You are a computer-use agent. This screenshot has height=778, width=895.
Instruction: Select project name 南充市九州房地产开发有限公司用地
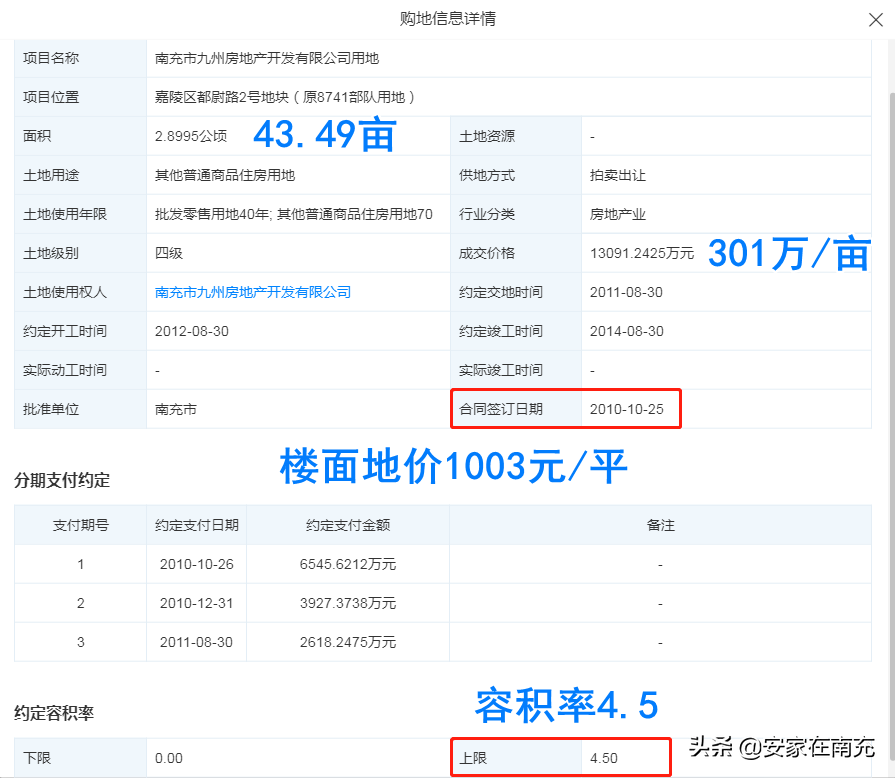click(x=267, y=58)
